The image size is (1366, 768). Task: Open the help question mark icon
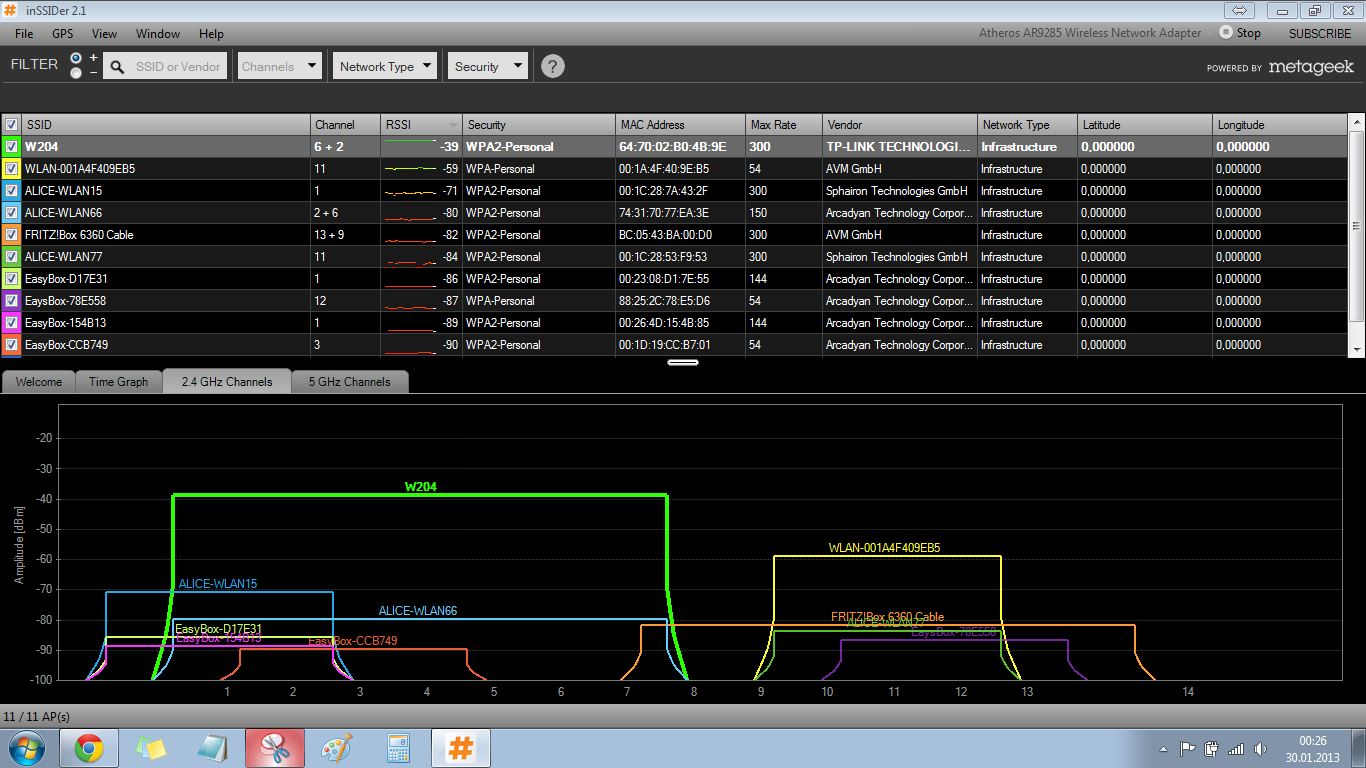[552, 67]
